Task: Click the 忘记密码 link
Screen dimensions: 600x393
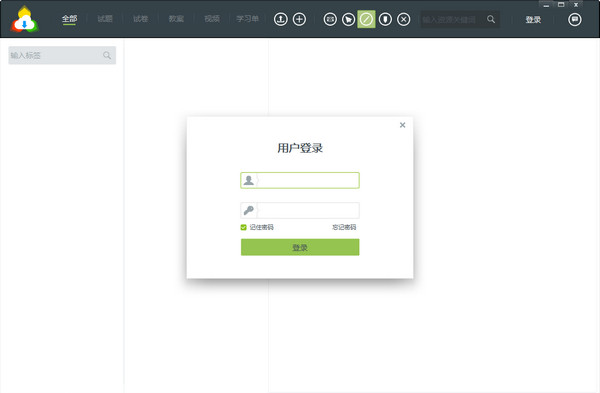Action: click(x=344, y=227)
